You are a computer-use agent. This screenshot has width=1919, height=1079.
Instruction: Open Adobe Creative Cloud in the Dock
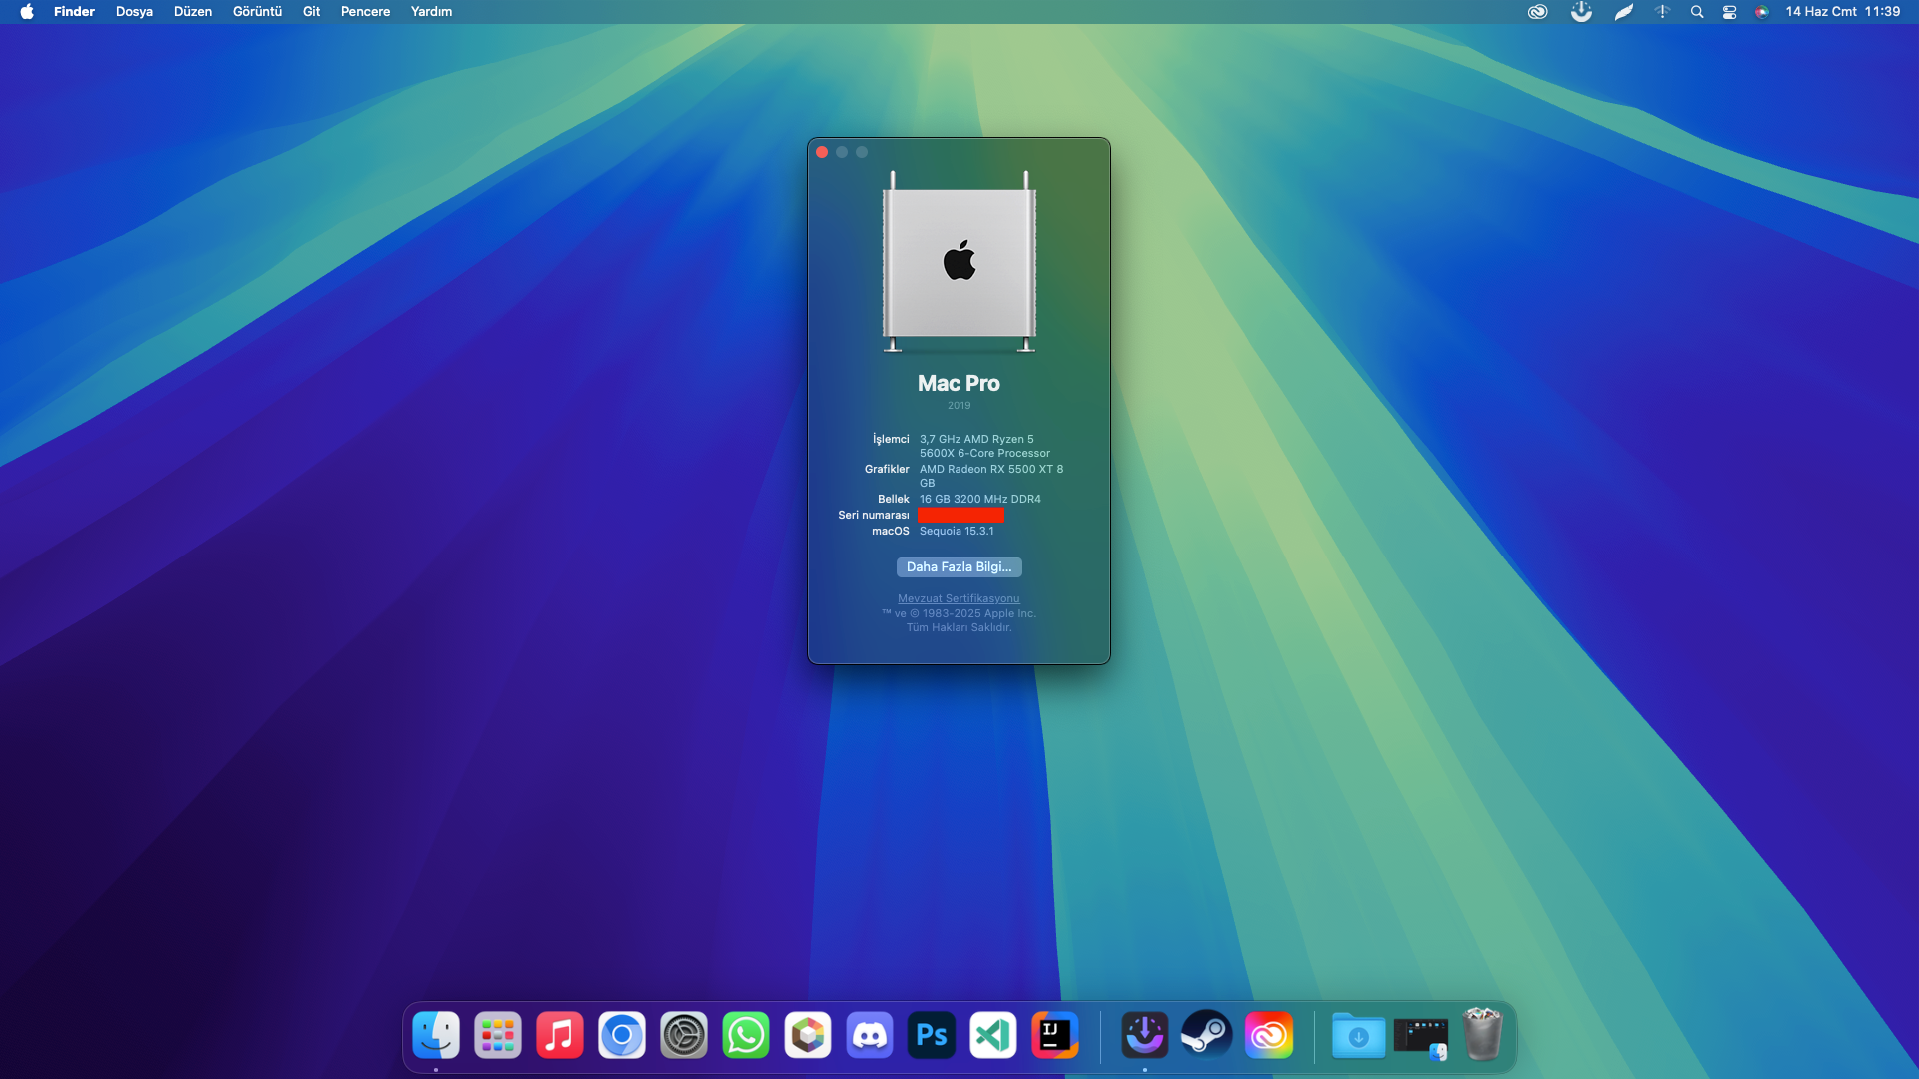coord(1269,1035)
